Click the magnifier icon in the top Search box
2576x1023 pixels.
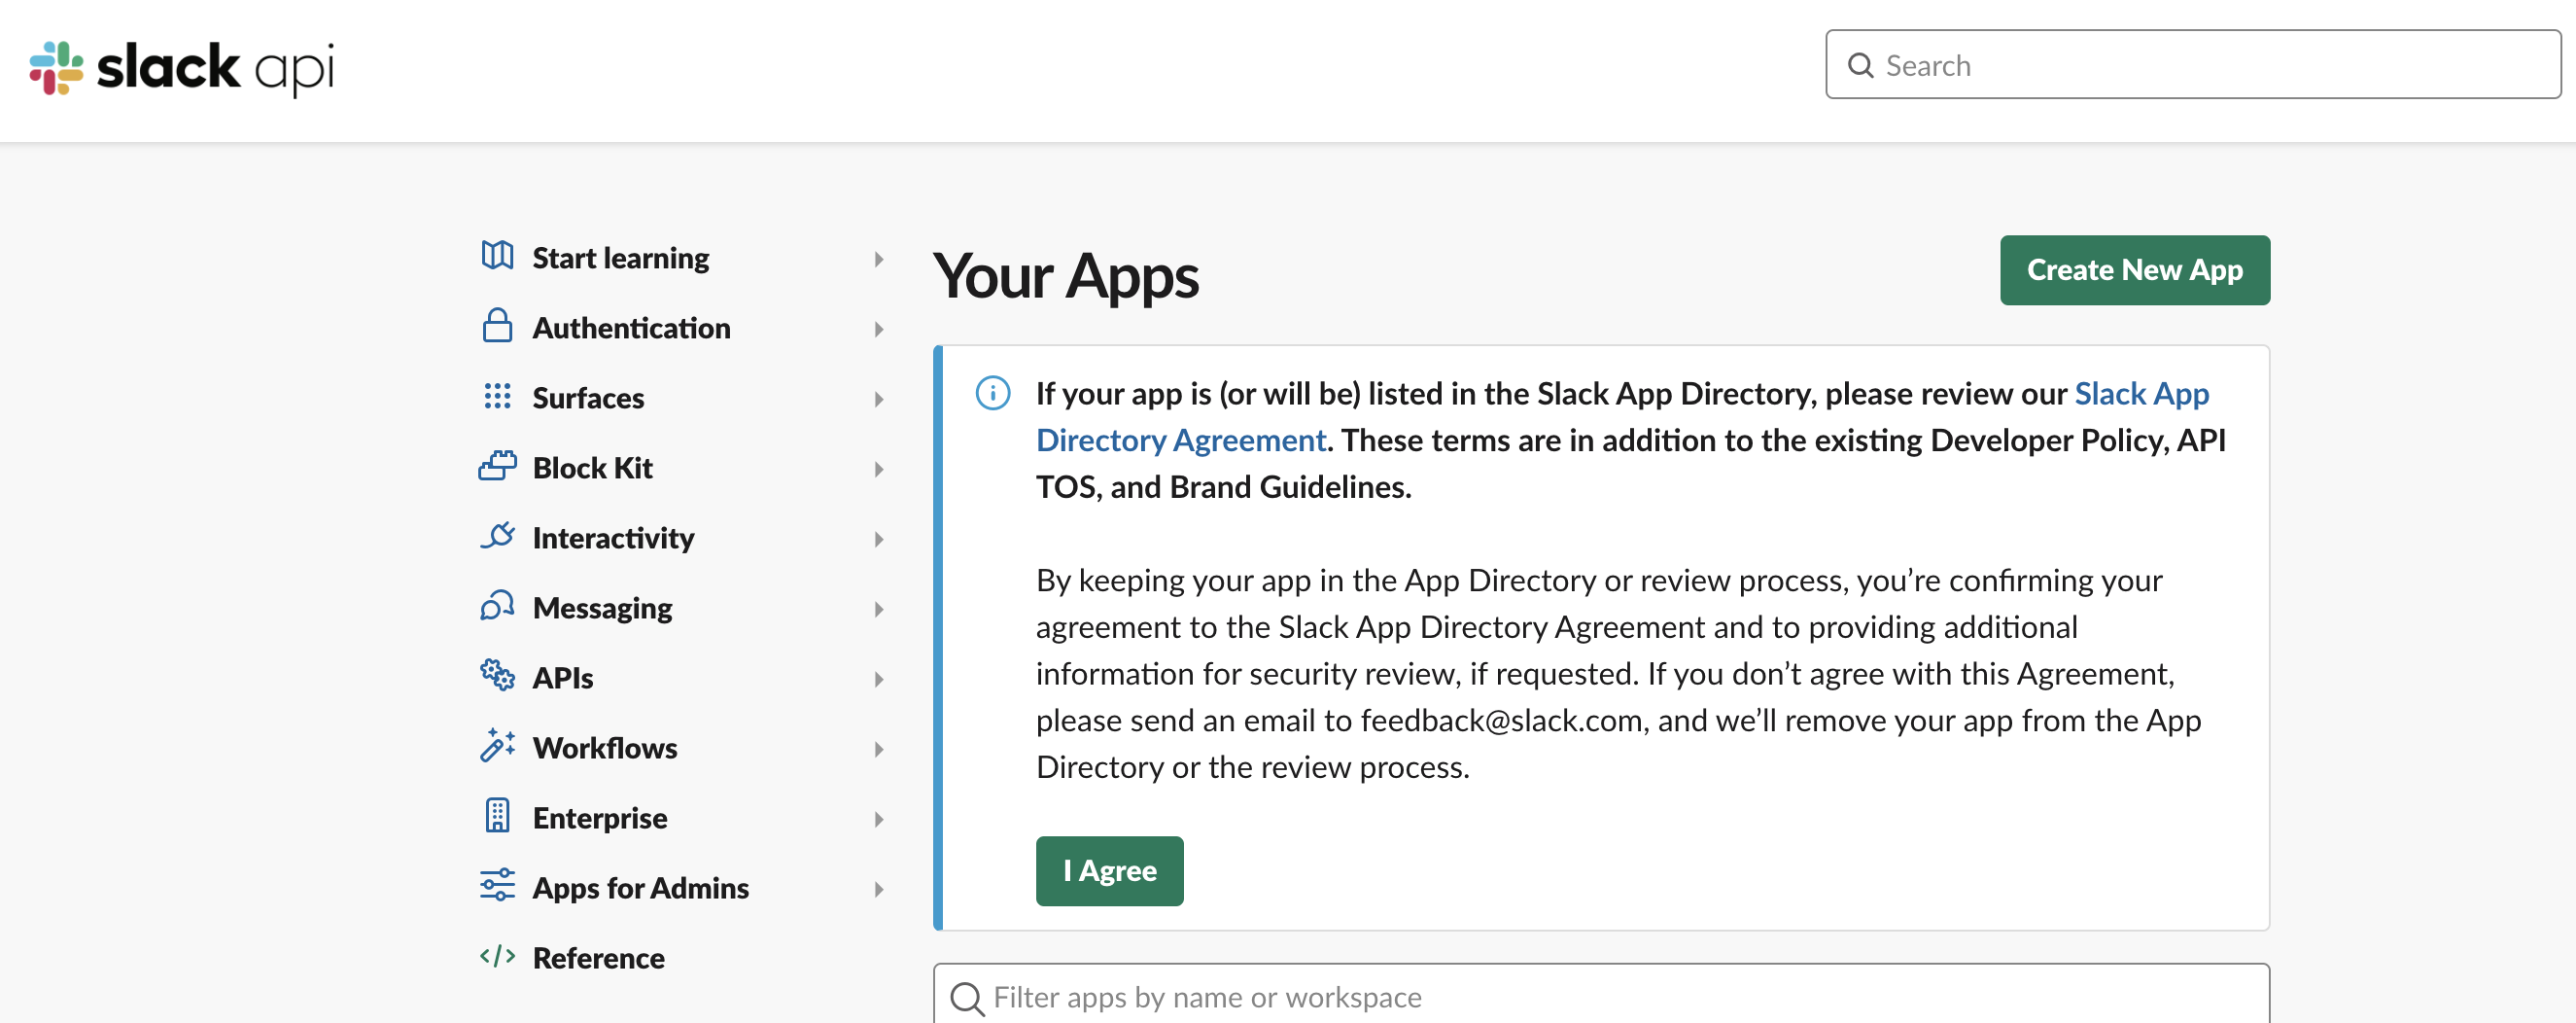point(1860,66)
